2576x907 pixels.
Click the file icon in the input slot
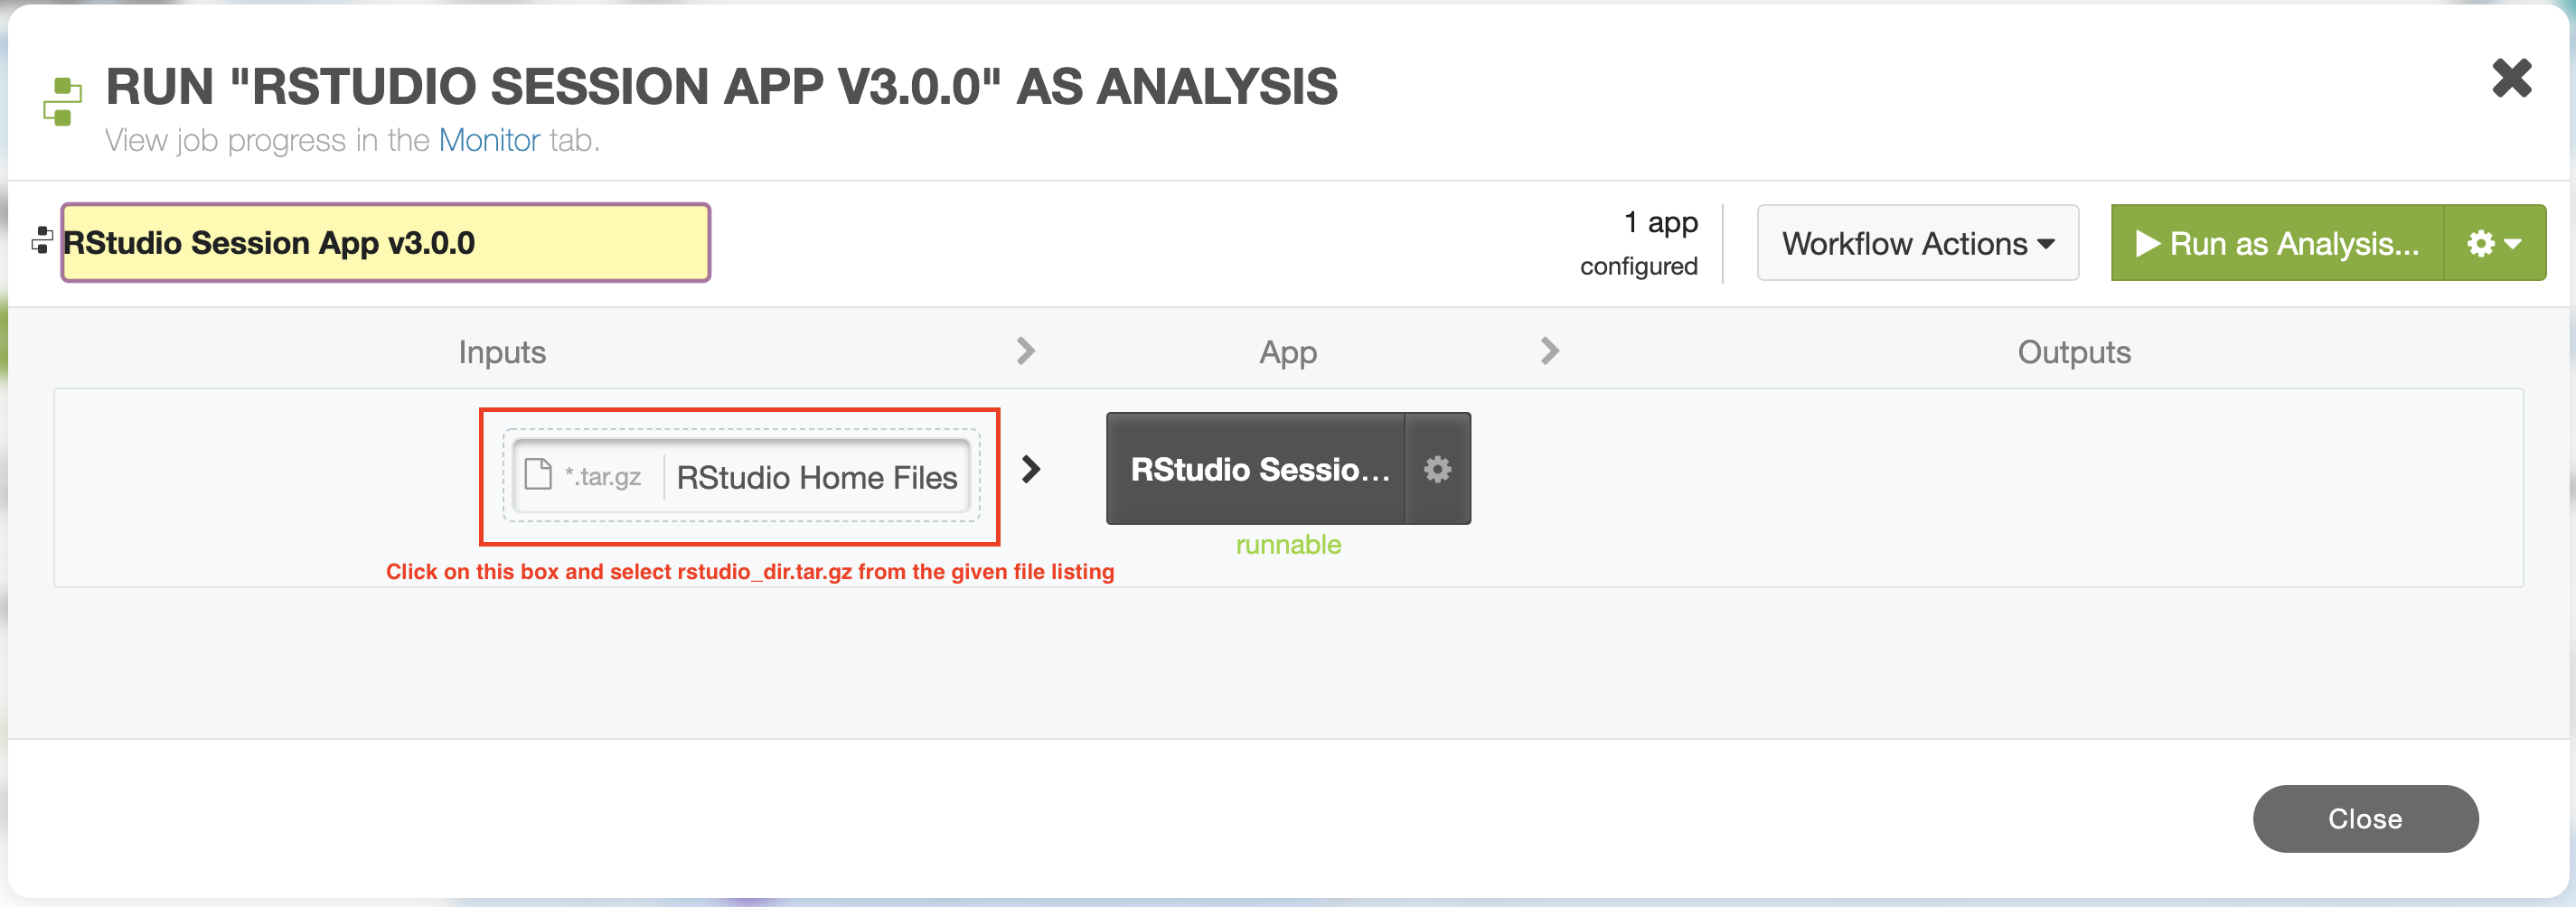coord(538,475)
